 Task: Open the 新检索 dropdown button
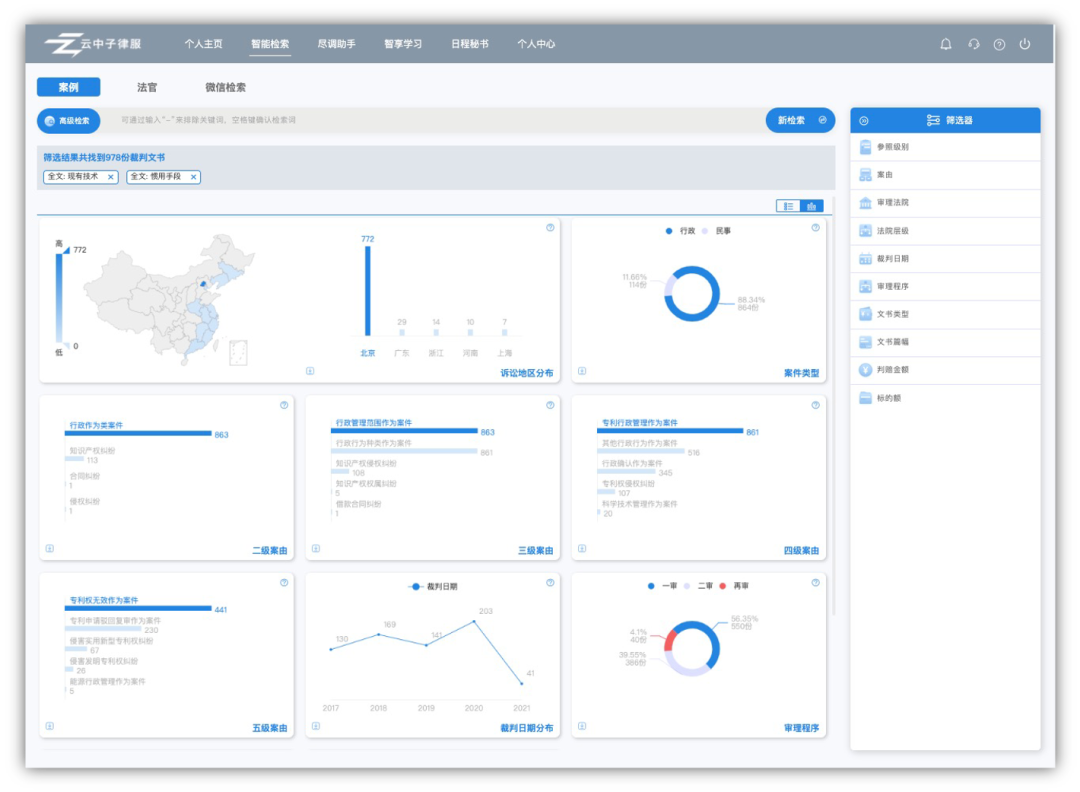click(x=800, y=121)
